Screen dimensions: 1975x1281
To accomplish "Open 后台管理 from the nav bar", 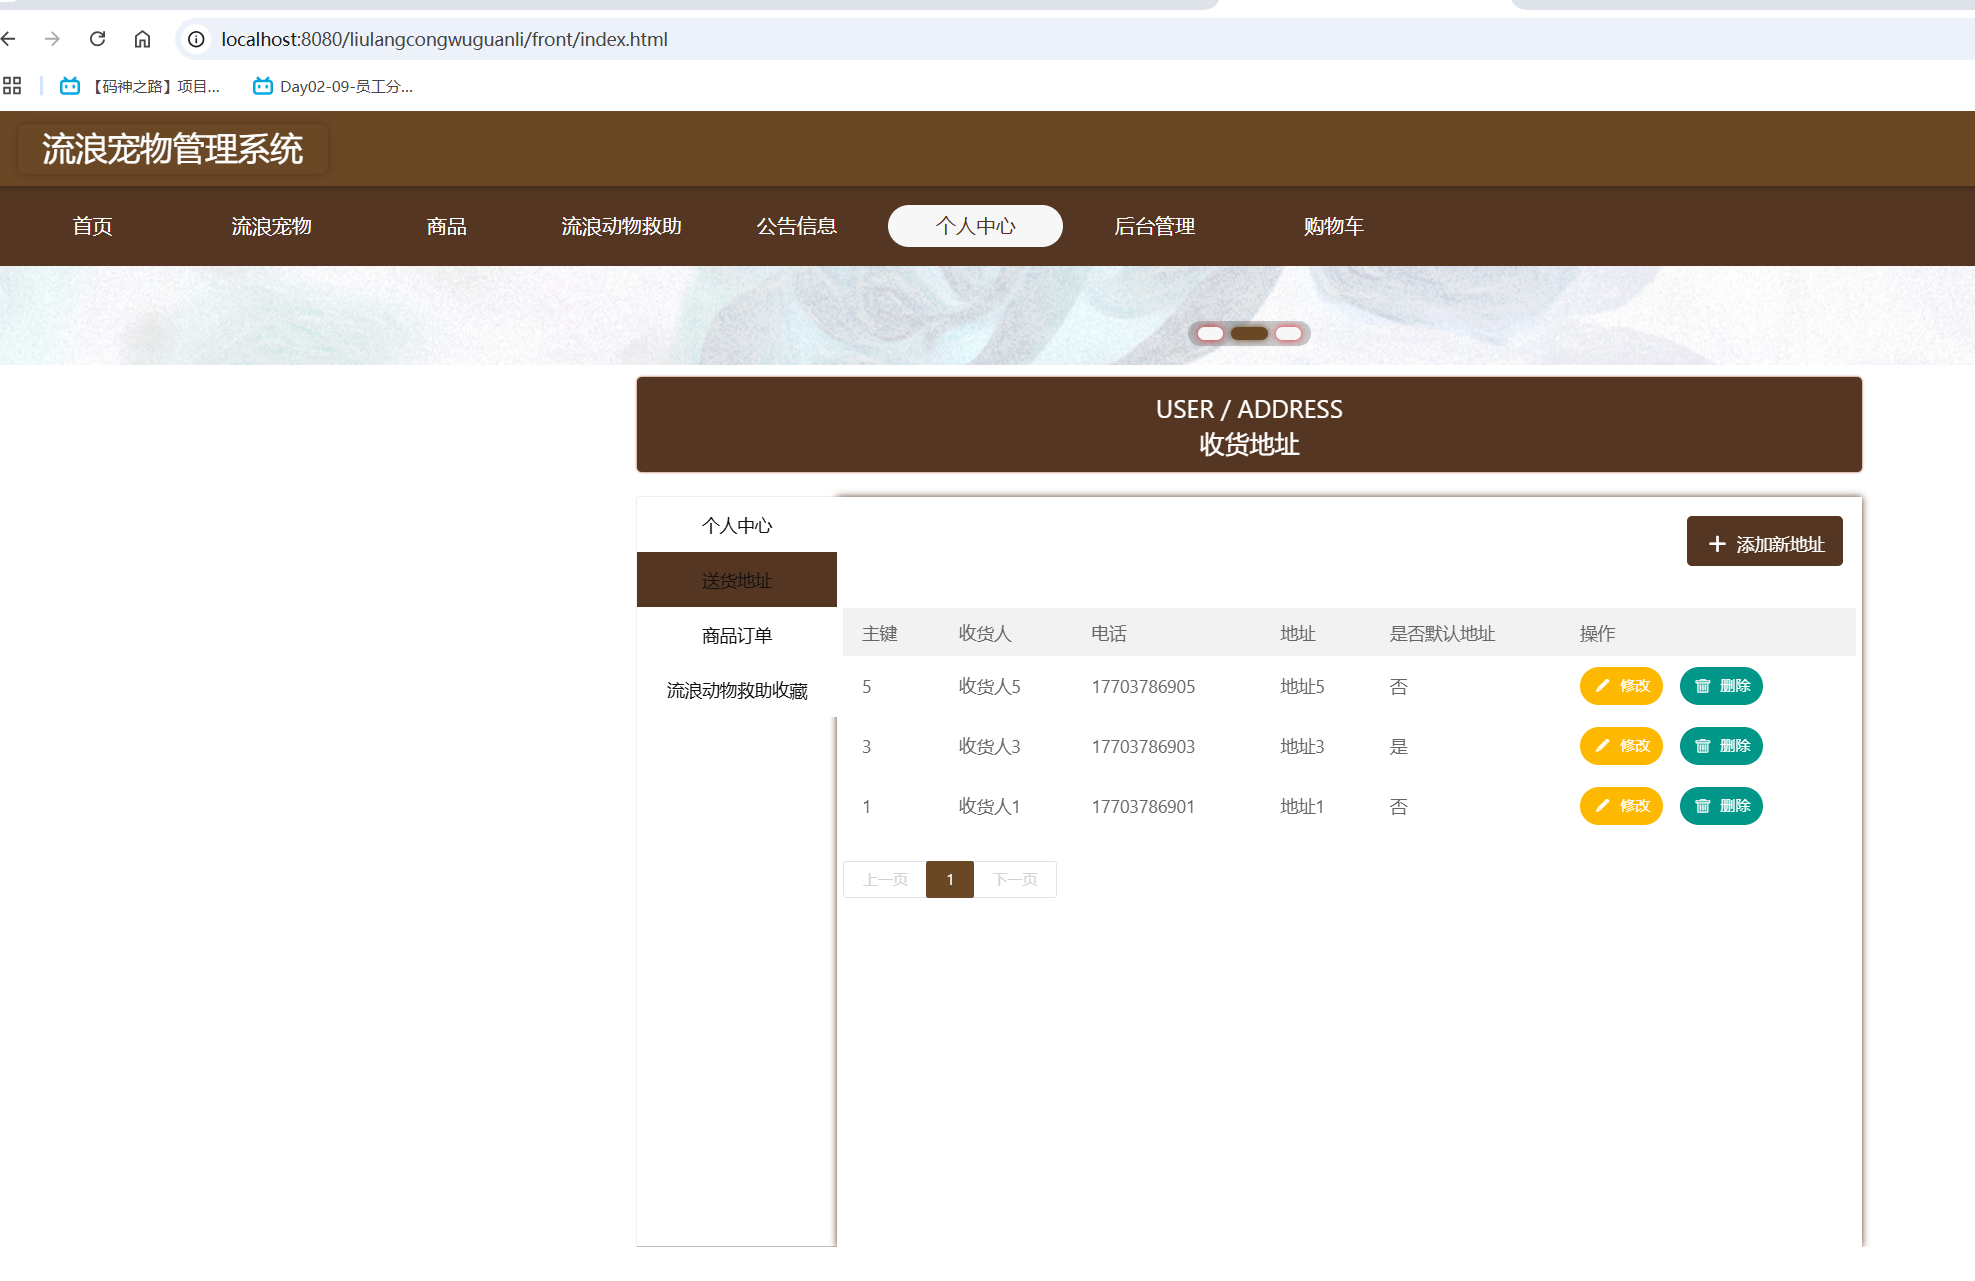I will [1154, 226].
